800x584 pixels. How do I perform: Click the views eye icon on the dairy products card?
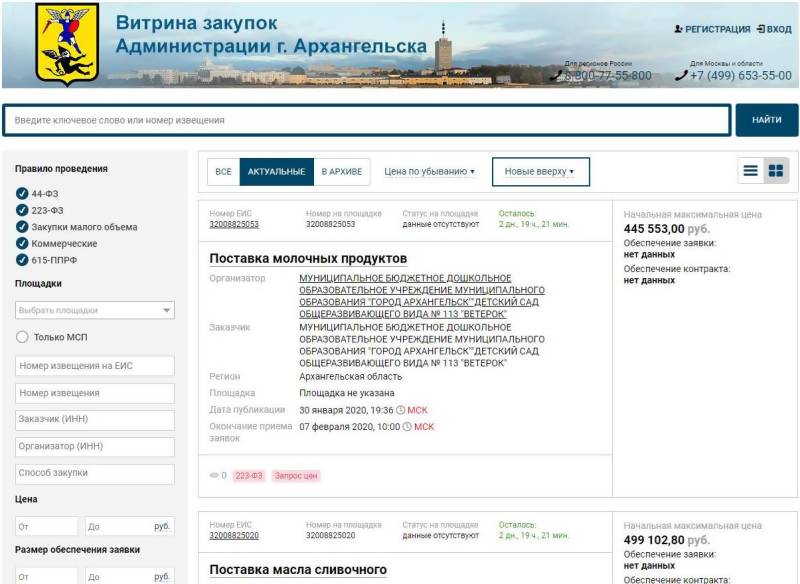click(214, 476)
